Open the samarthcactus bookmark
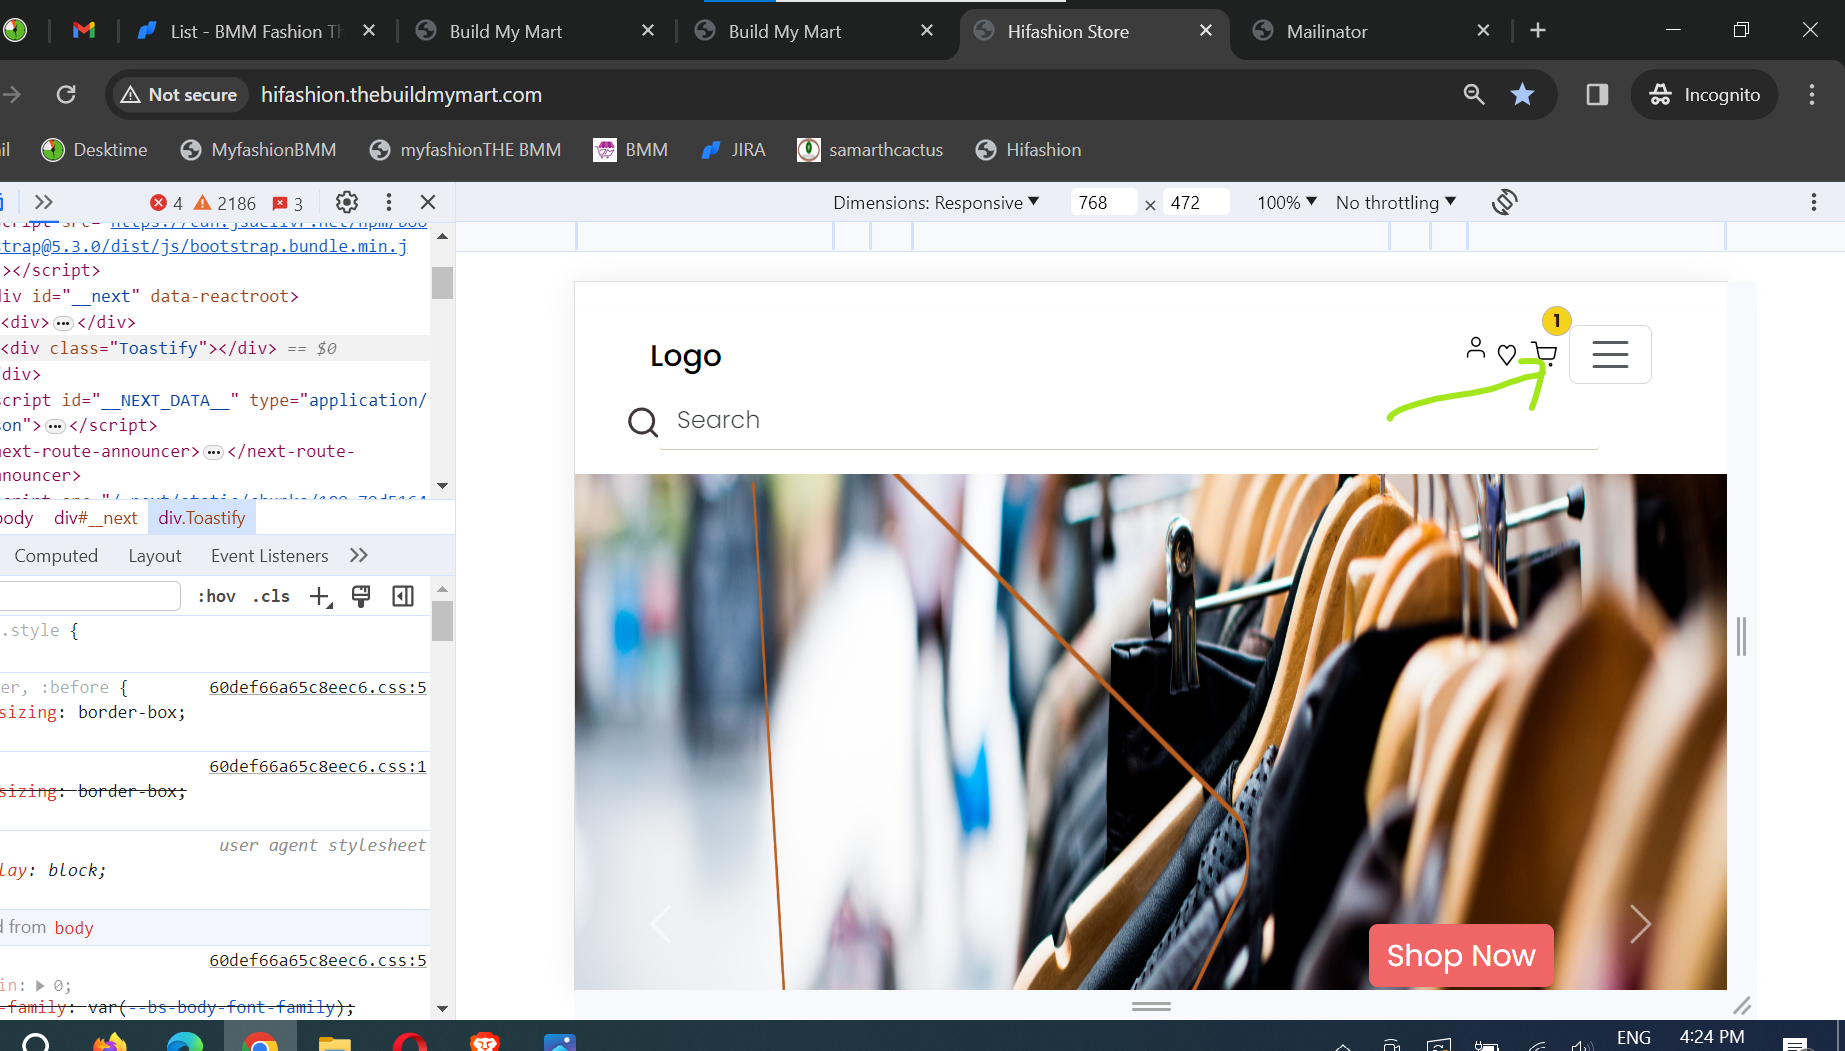This screenshot has height=1051, width=1845. click(x=870, y=150)
